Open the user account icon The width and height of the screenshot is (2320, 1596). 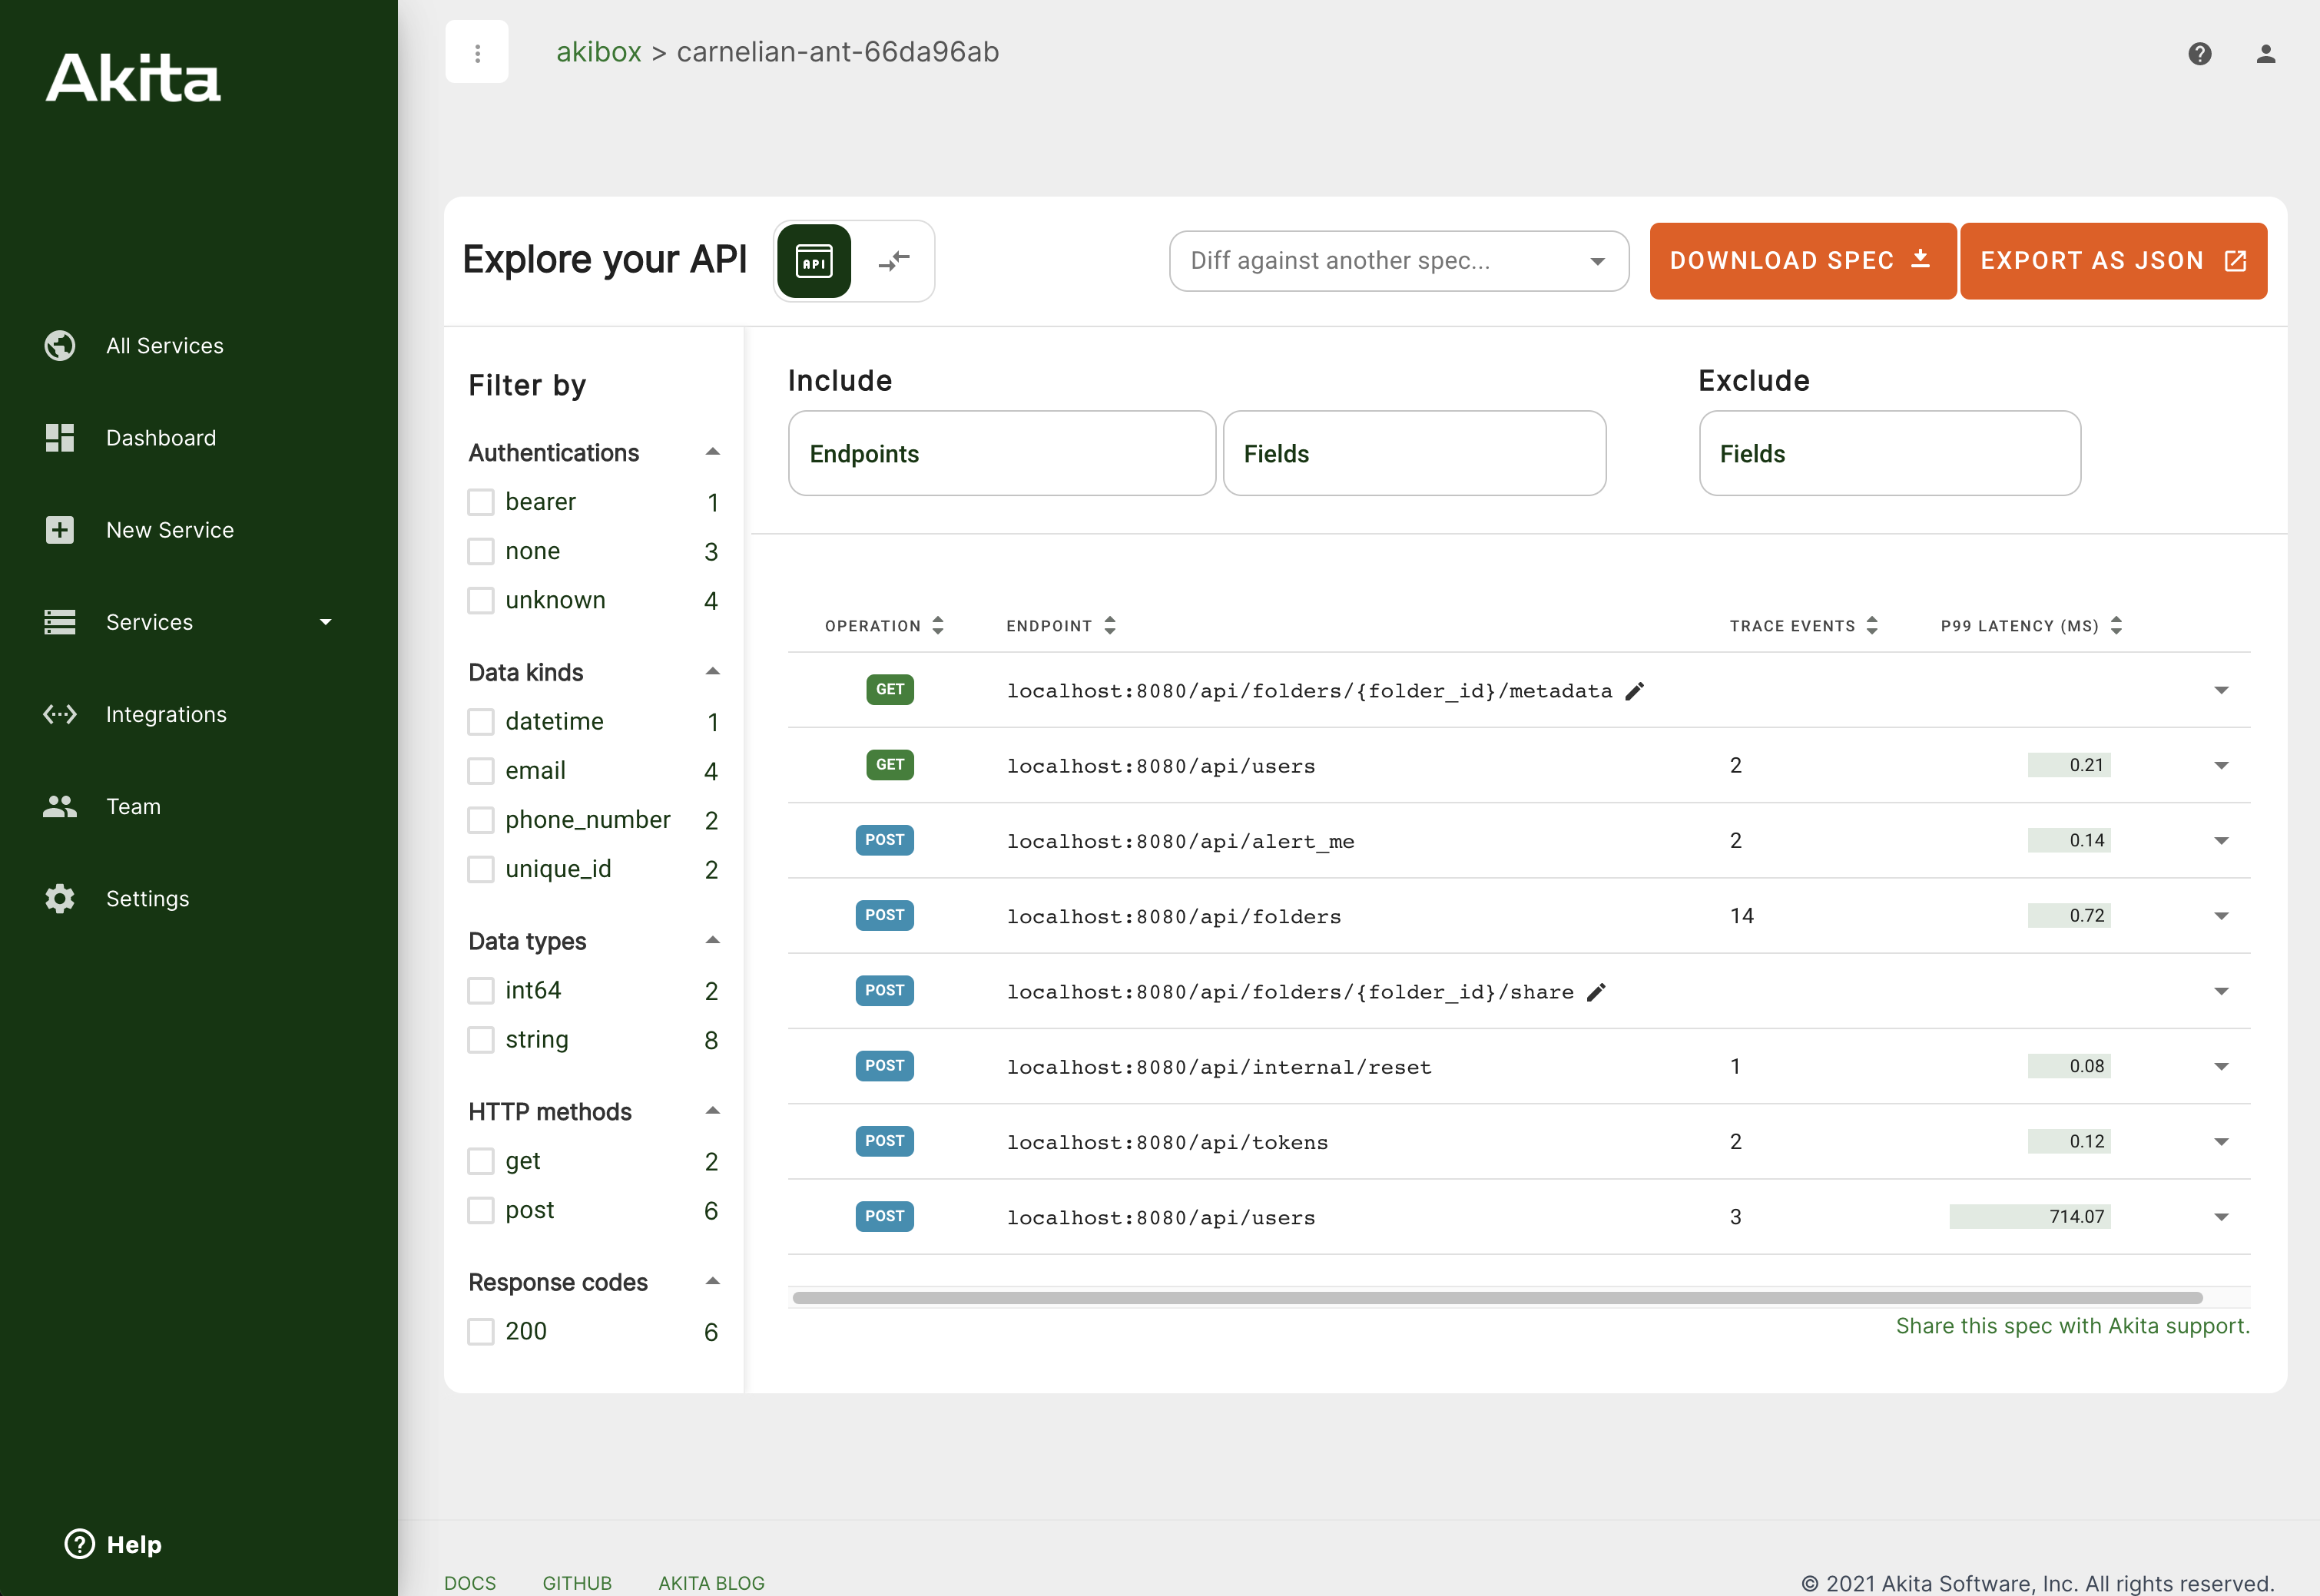2265,53
